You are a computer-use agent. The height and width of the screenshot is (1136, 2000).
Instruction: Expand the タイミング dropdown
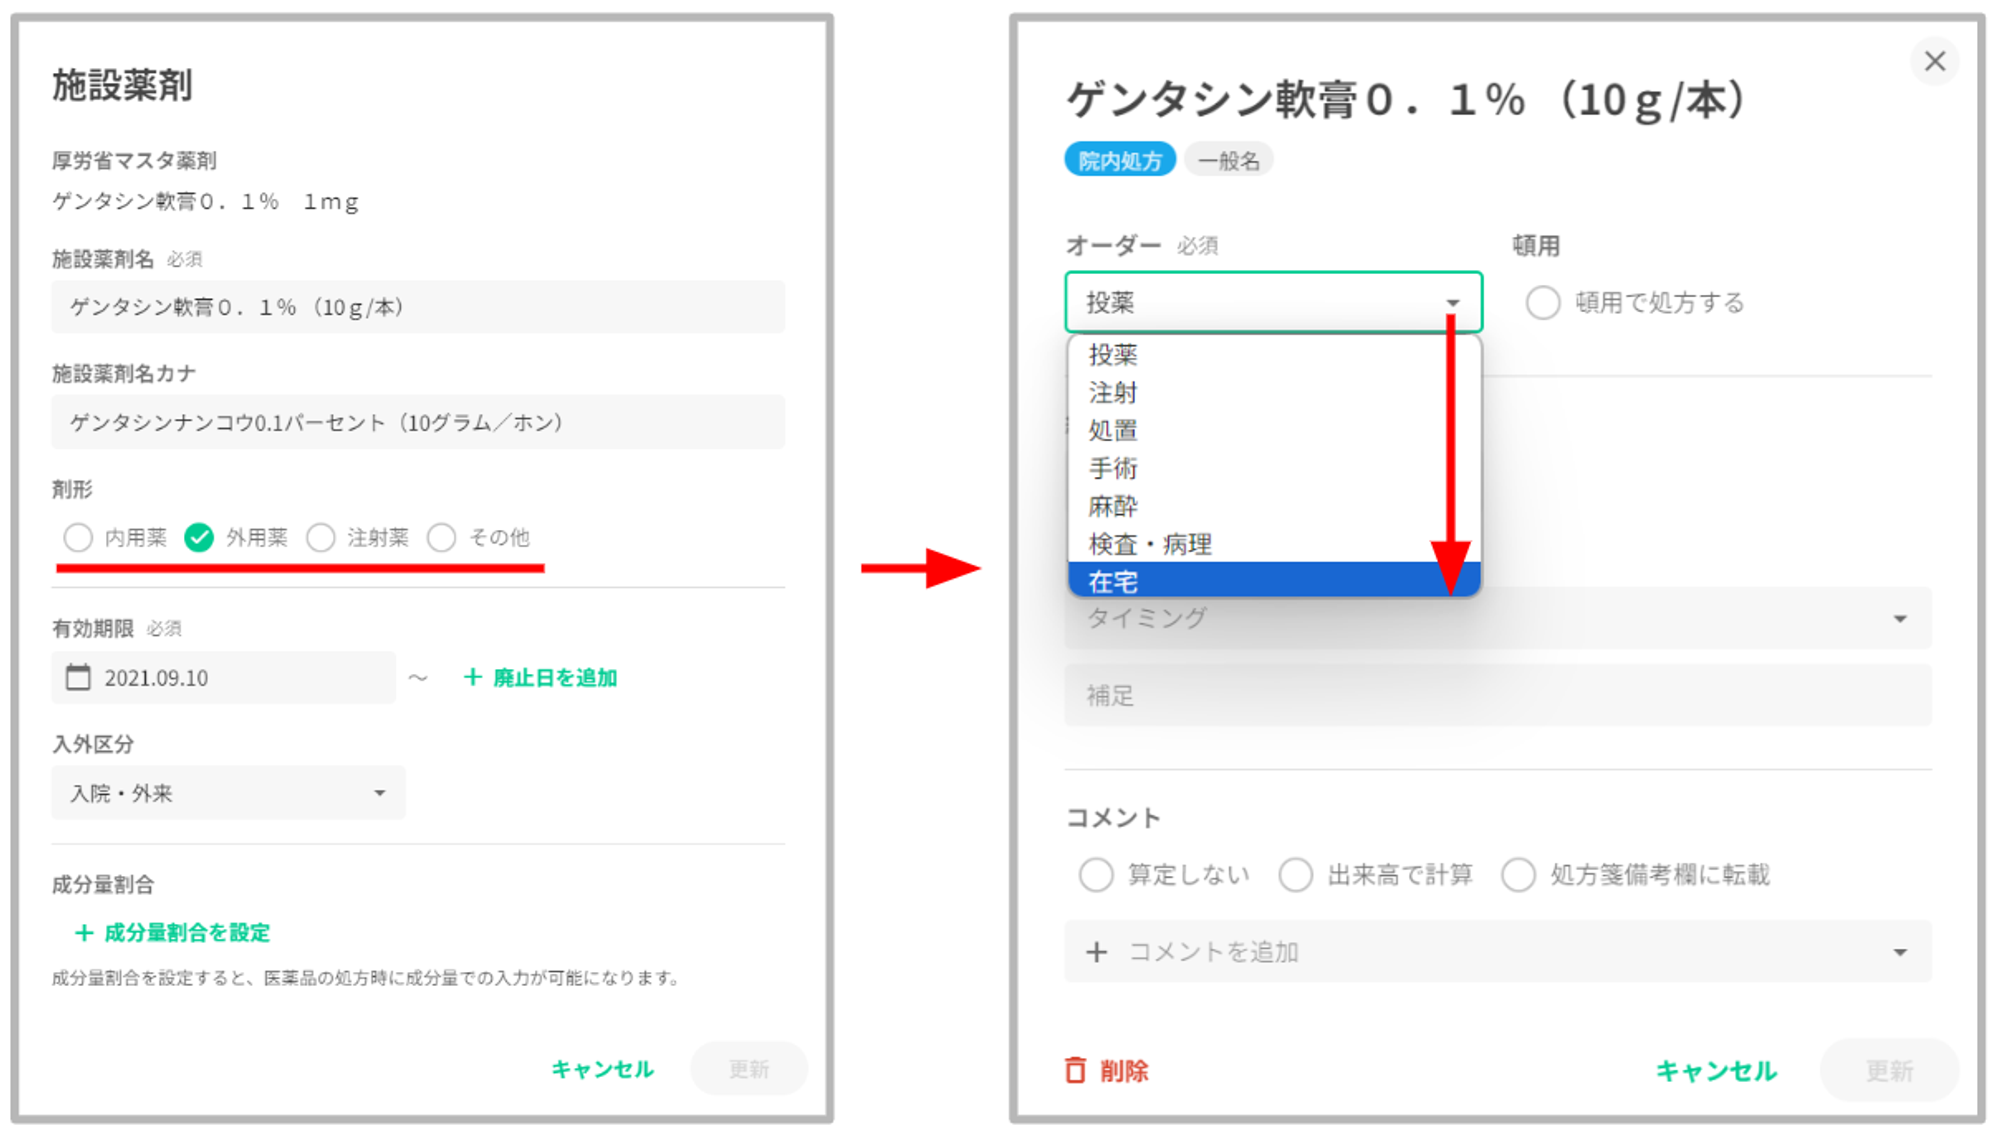coord(1899,619)
